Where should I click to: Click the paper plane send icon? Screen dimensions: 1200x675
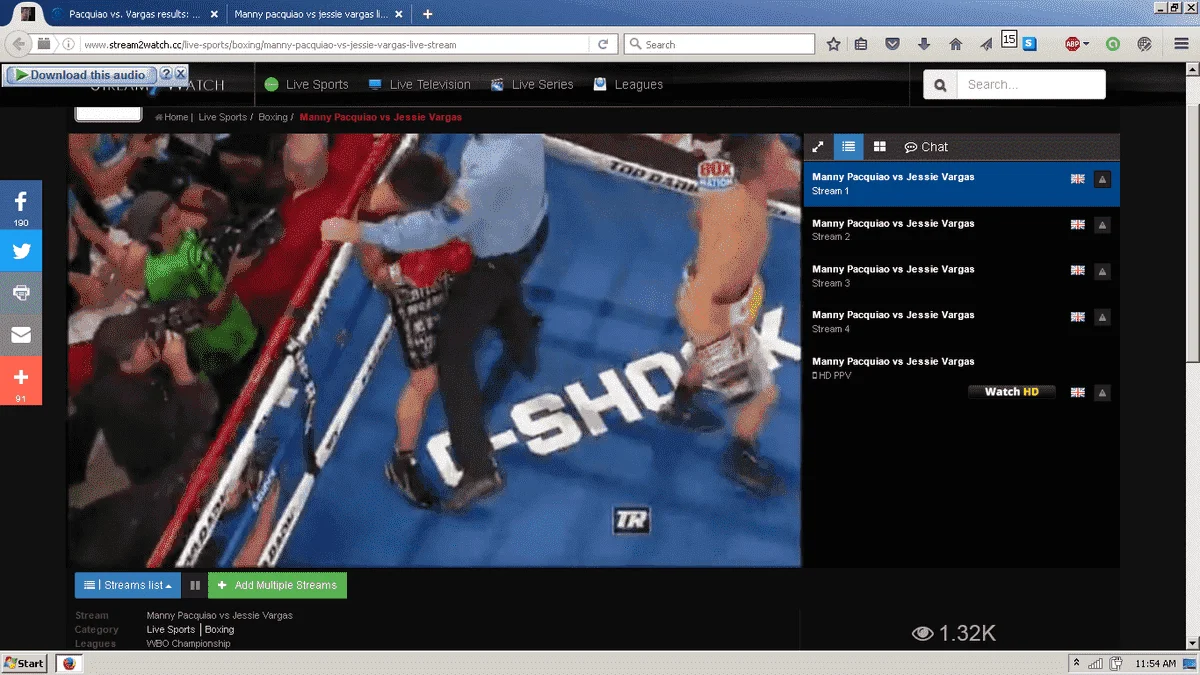(x=986, y=44)
